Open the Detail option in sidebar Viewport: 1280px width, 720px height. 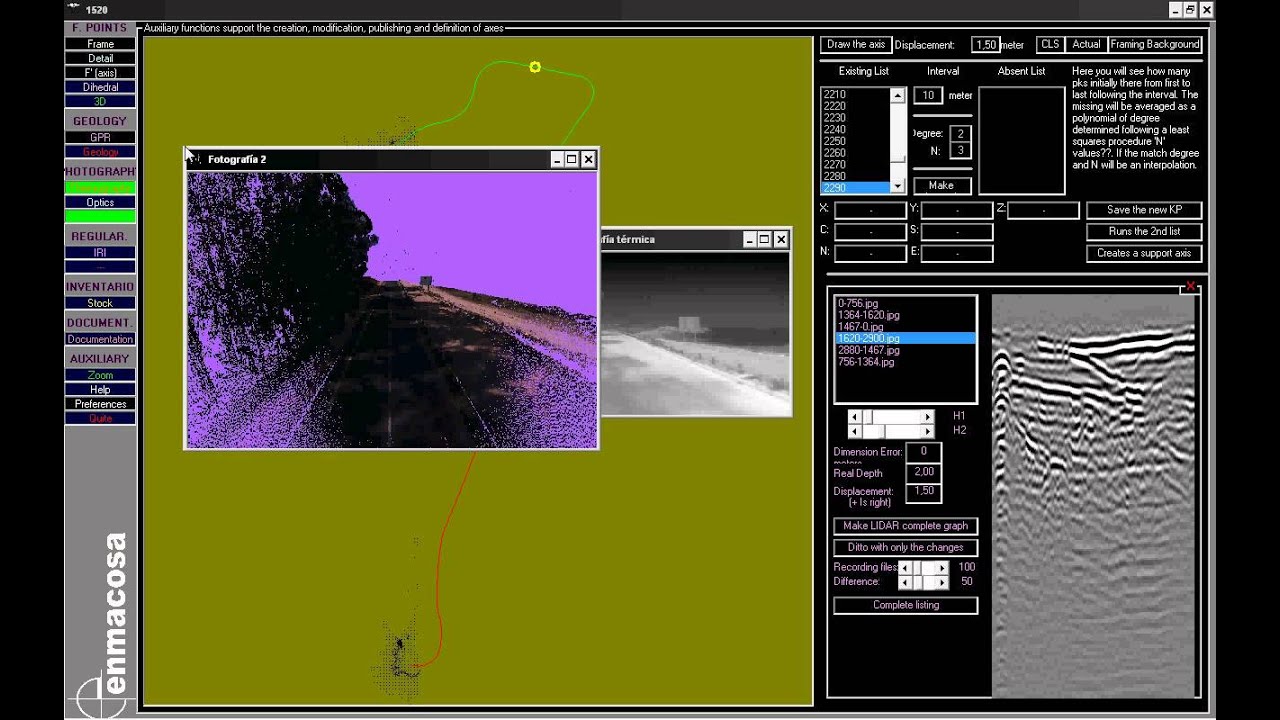click(x=100, y=58)
